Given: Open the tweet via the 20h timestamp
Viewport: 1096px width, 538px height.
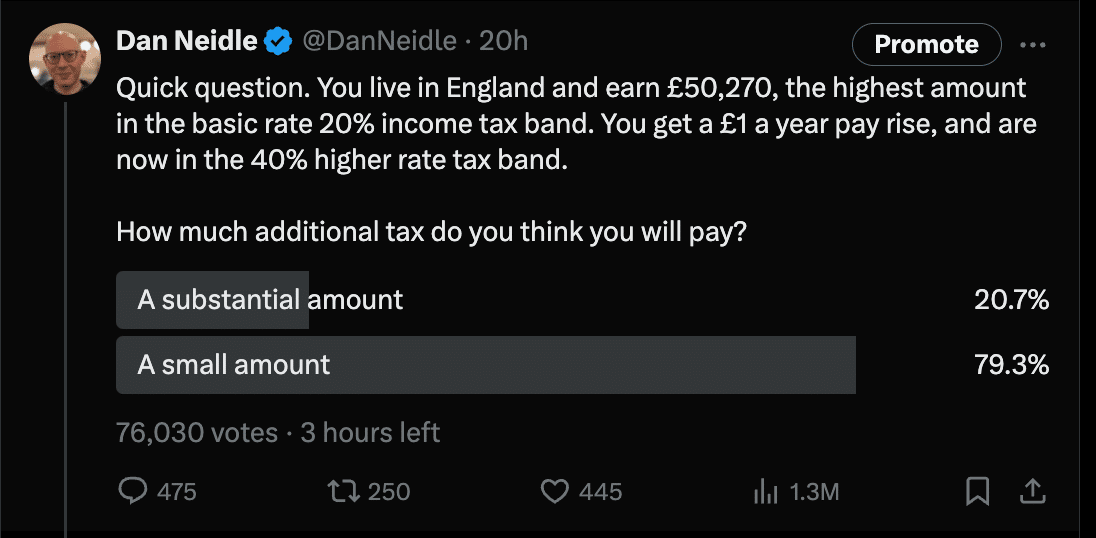Looking at the screenshot, I should (x=503, y=42).
